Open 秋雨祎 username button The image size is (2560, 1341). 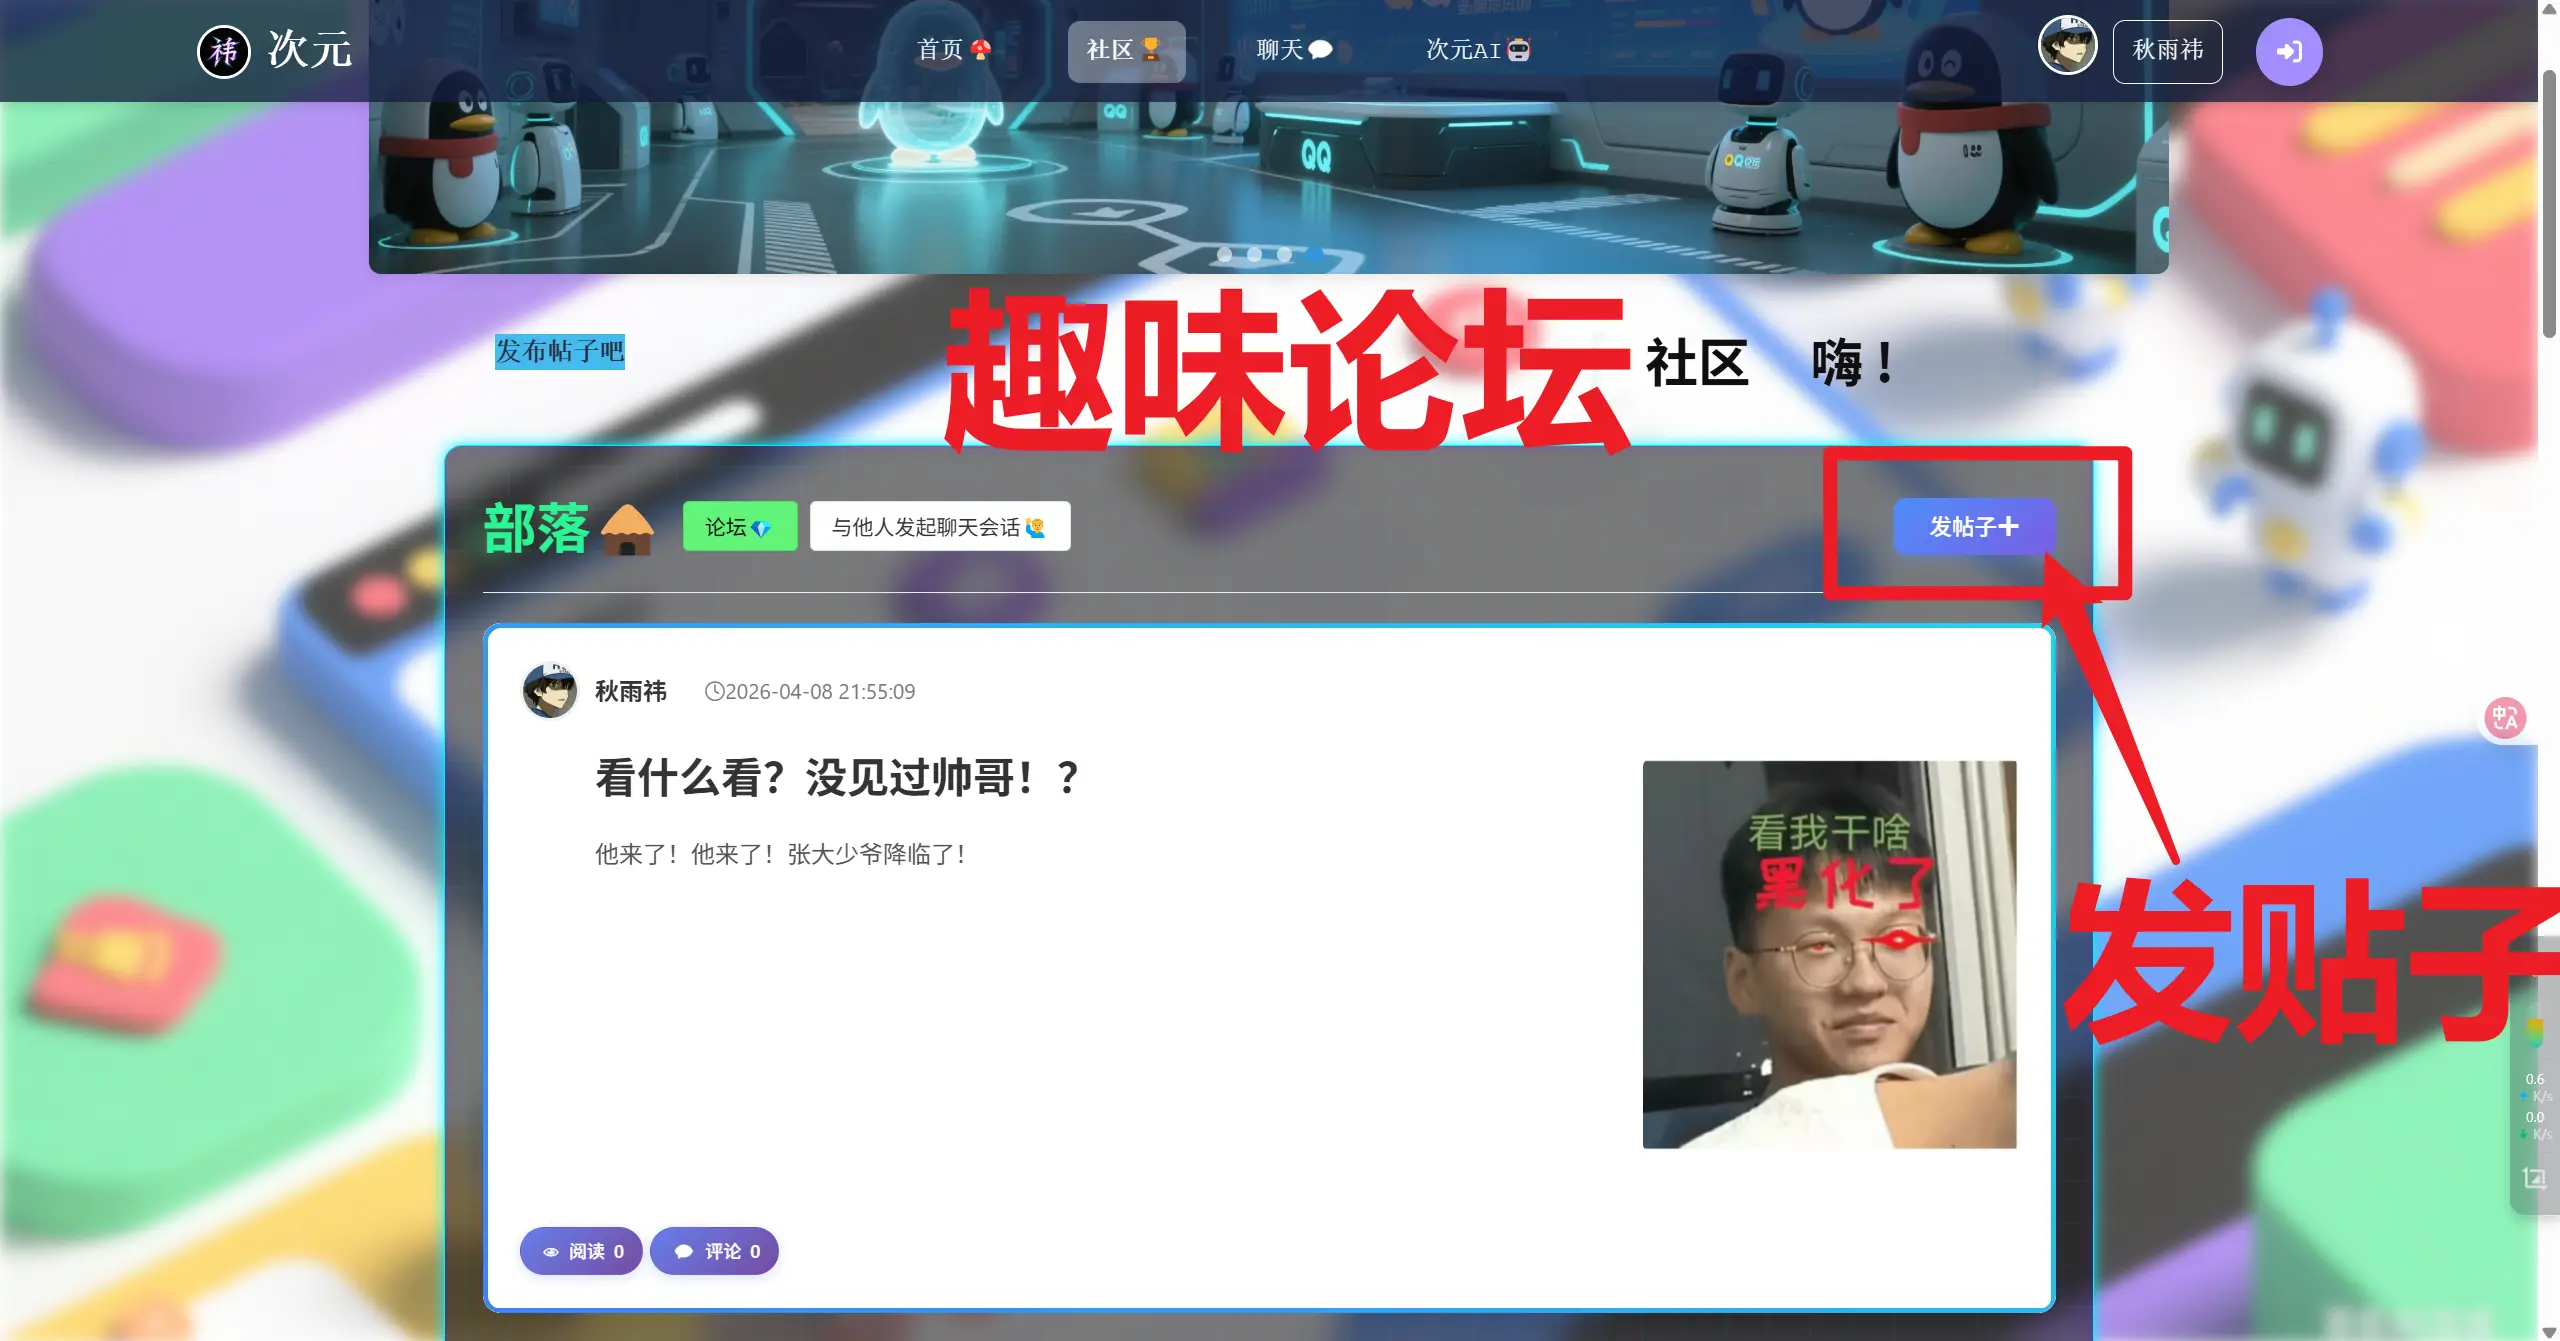2167,51
